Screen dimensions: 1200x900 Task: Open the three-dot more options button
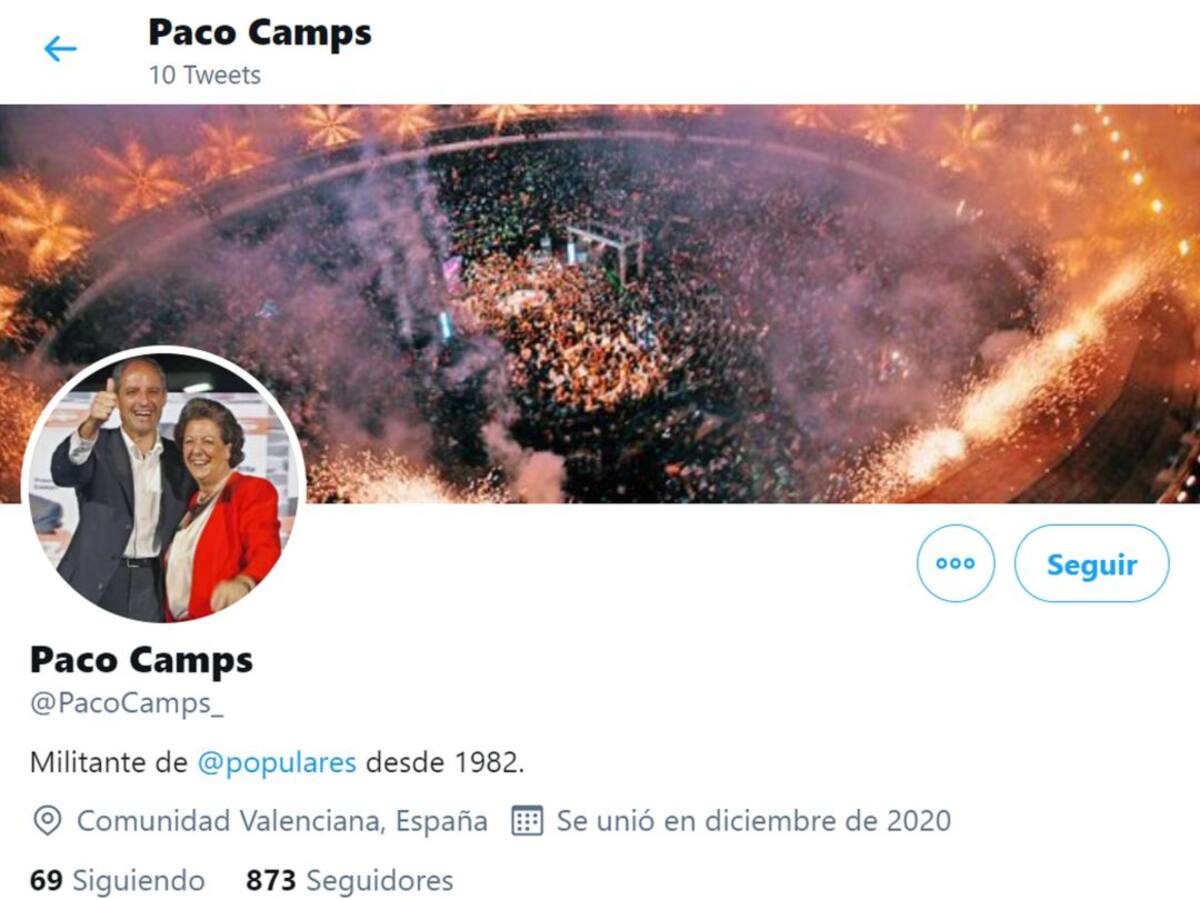click(x=955, y=563)
